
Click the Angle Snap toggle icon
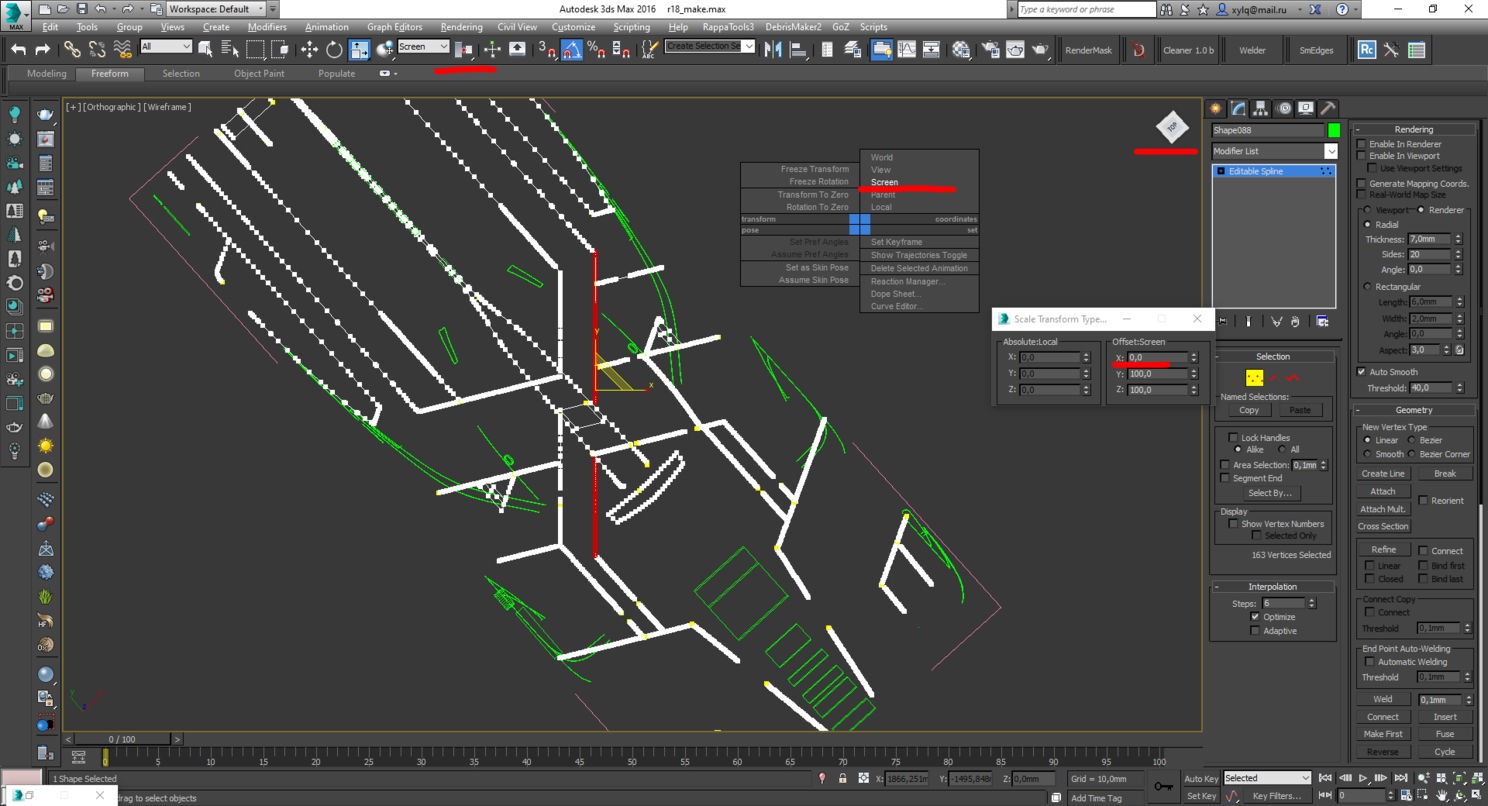point(572,49)
